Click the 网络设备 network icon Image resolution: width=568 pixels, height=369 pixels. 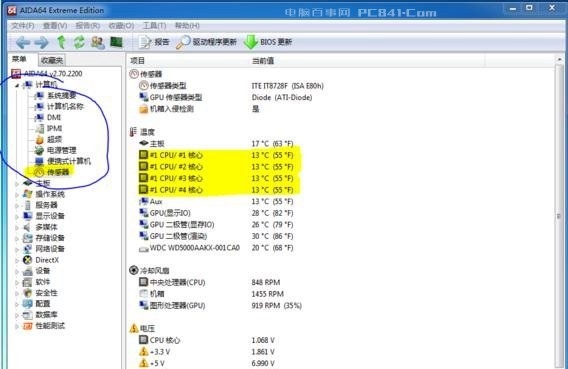coord(28,249)
